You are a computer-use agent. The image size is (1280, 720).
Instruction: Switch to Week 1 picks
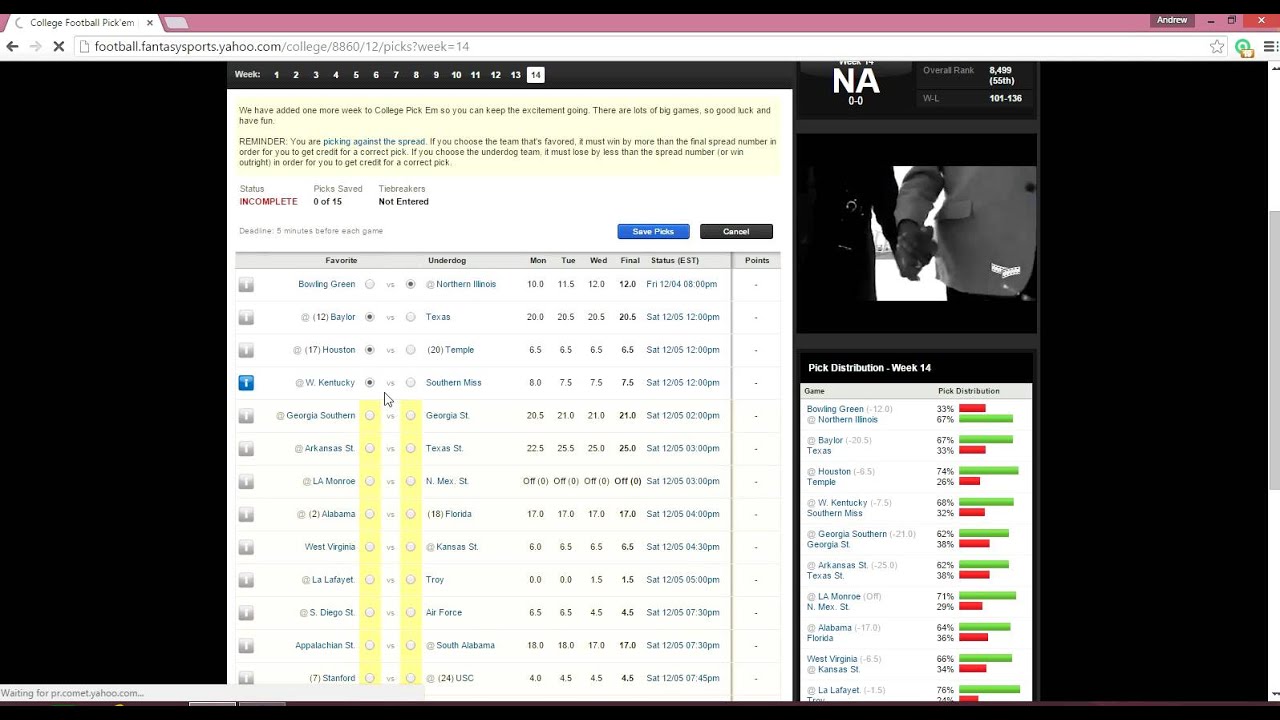(x=276, y=75)
